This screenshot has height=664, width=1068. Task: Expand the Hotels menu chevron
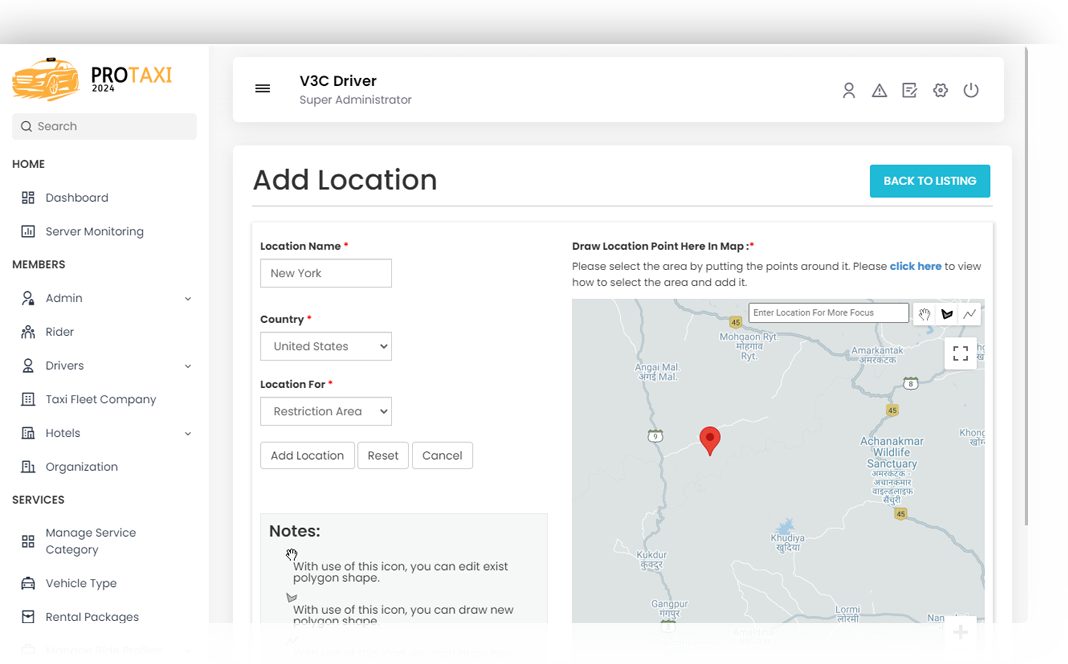188,434
